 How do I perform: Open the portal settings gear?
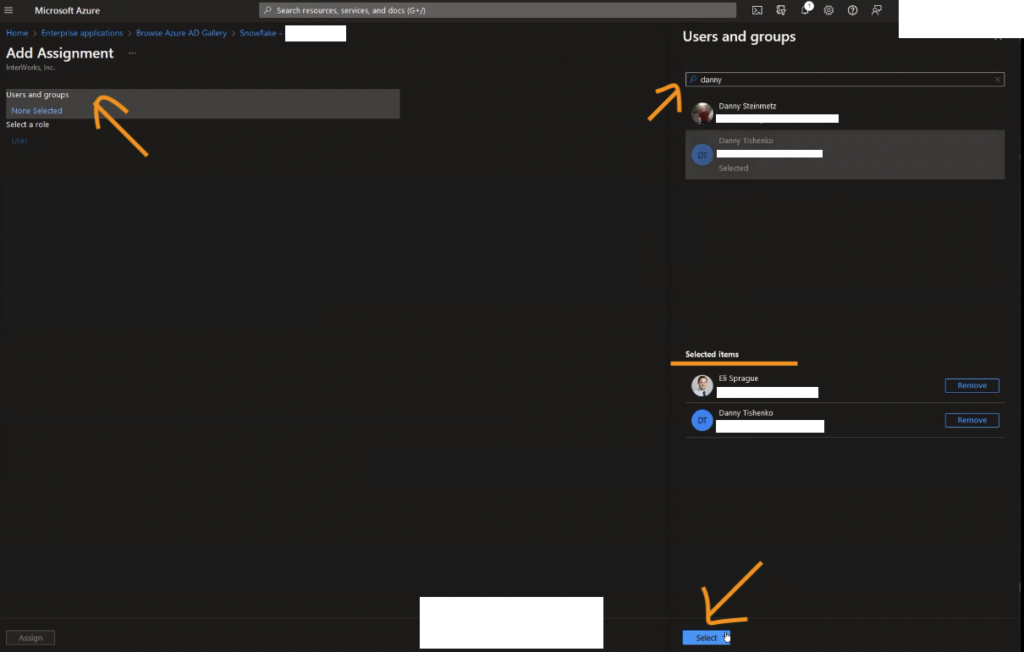pos(828,10)
